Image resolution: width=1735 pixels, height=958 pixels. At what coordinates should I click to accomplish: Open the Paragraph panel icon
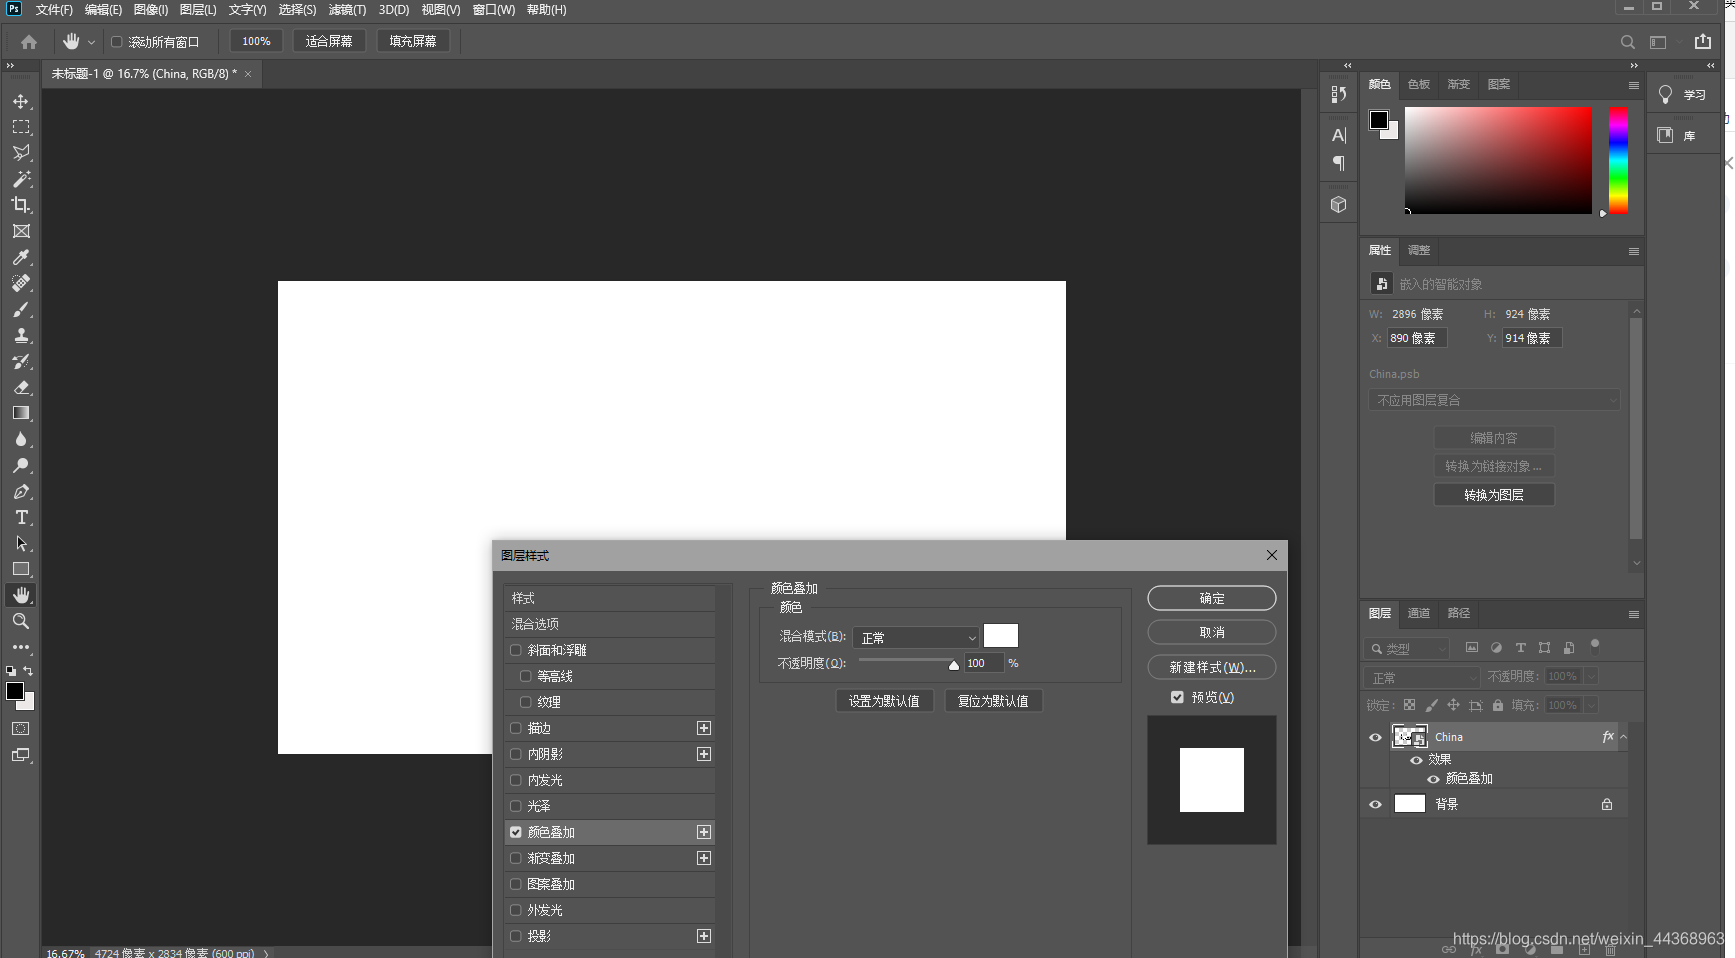[x=1338, y=163]
